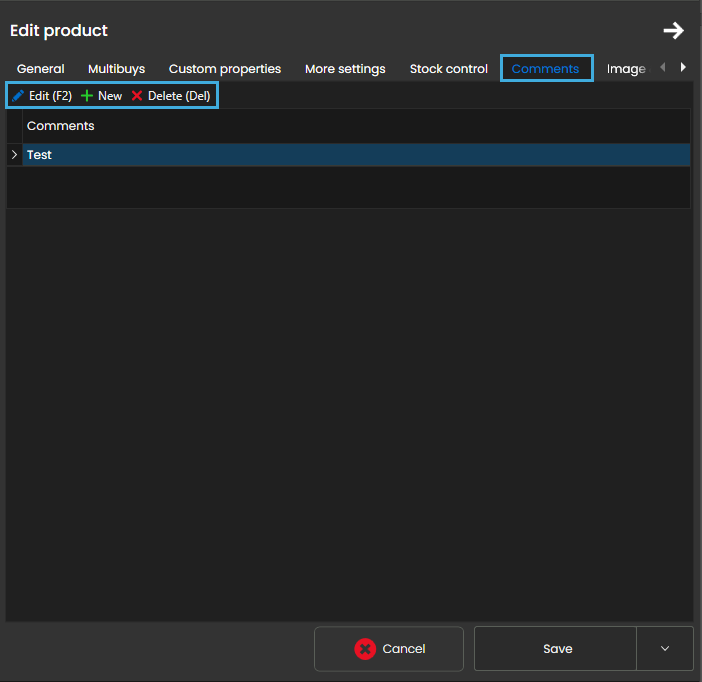Image resolution: width=702 pixels, height=682 pixels.
Task: Open the Custom properties tab
Action: point(224,69)
